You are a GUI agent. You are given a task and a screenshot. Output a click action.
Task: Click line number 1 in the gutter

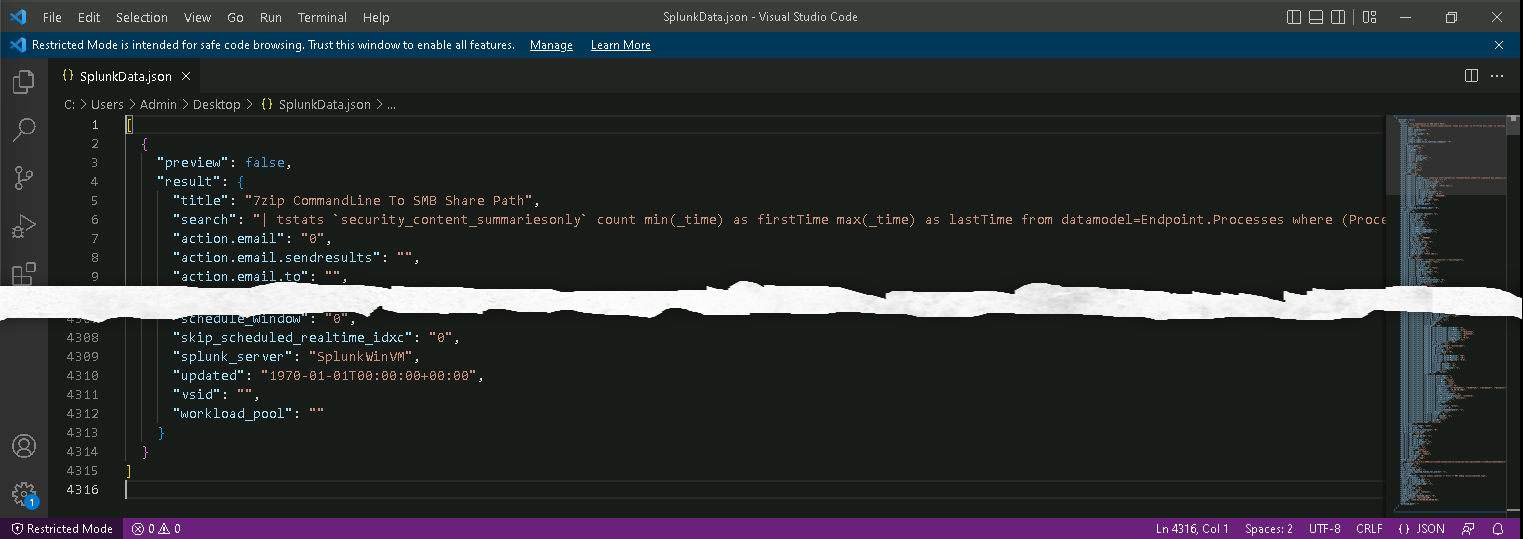tap(95, 124)
